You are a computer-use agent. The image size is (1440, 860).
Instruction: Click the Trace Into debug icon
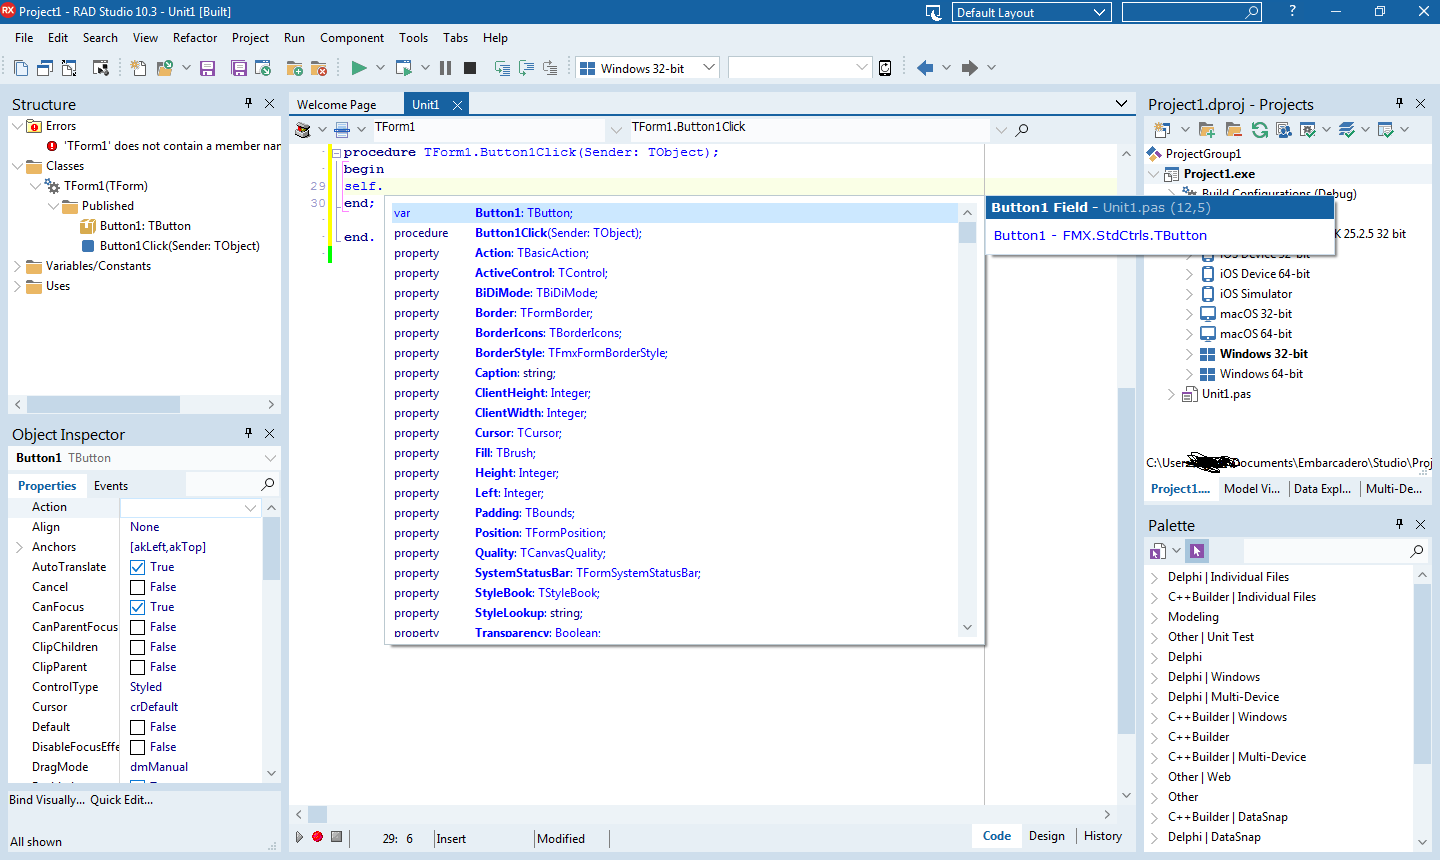coord(502,68)
